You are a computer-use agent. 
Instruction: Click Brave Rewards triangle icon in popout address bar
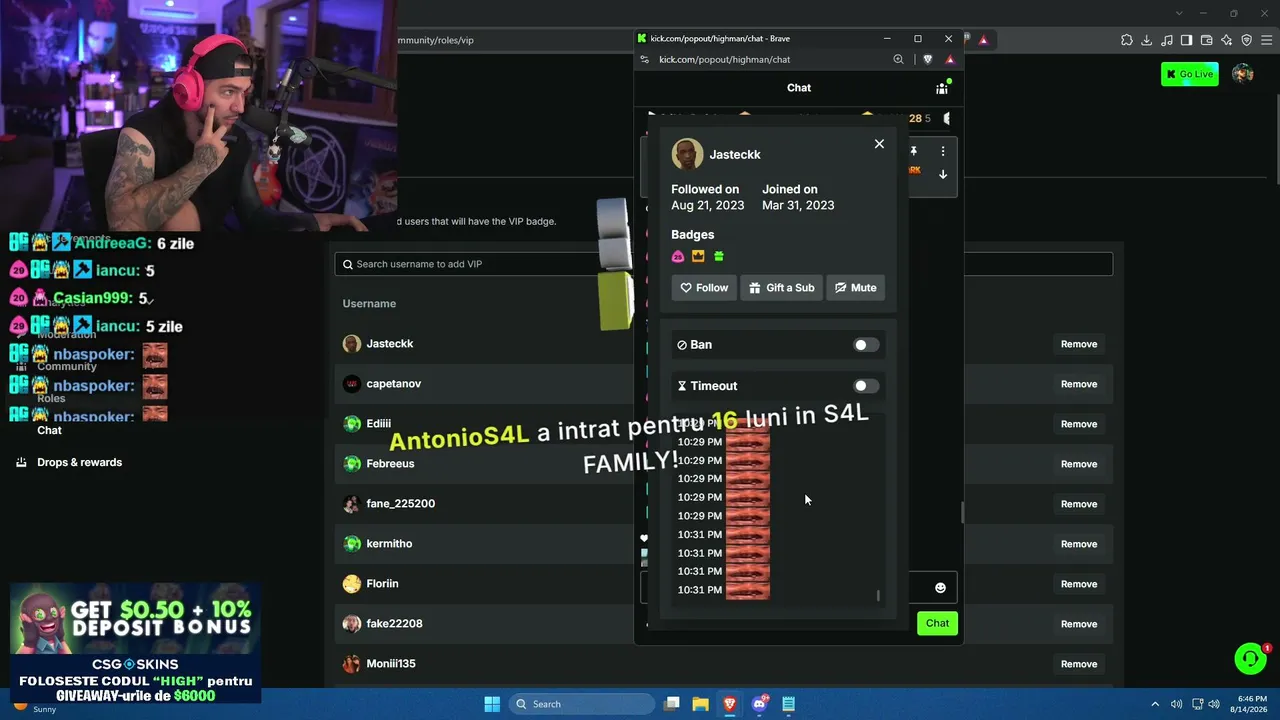click(x=950, y=60)
